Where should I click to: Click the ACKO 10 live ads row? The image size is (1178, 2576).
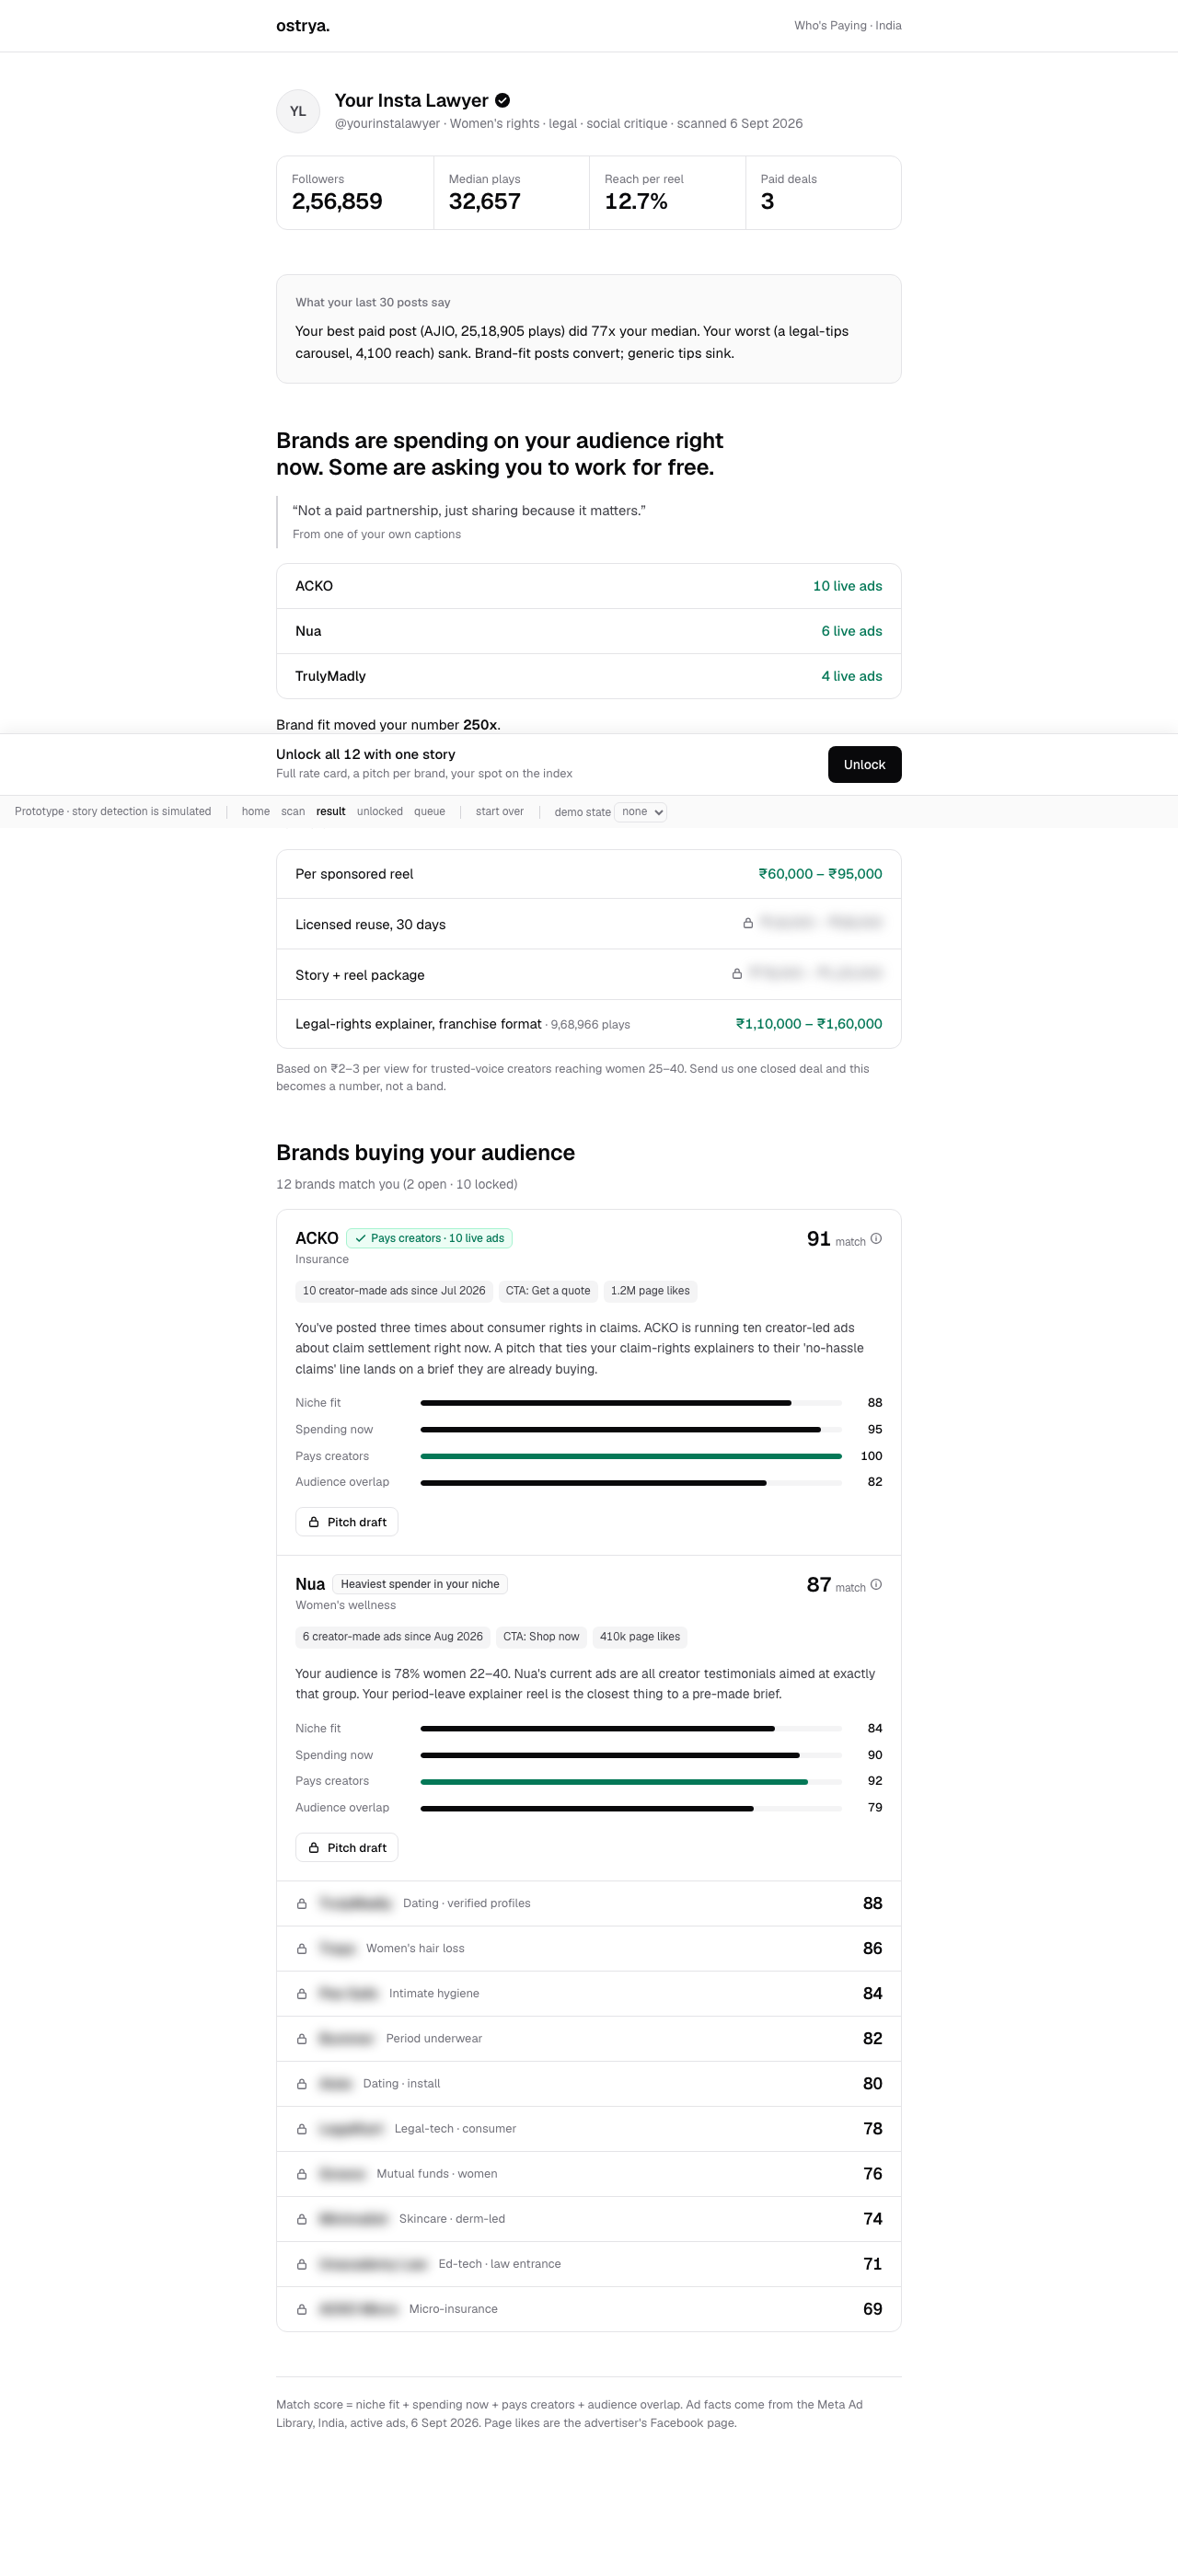(588, 586)
